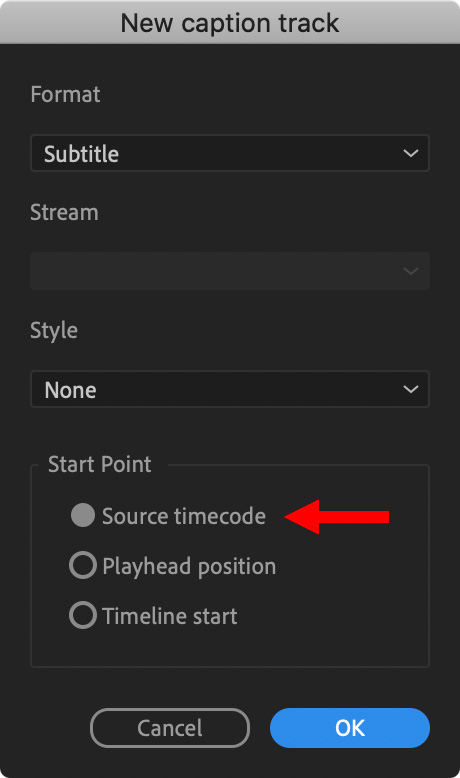460x778 pixels.
Task: Click the chevron arrow in Format combo box
Action: [410, 153]
